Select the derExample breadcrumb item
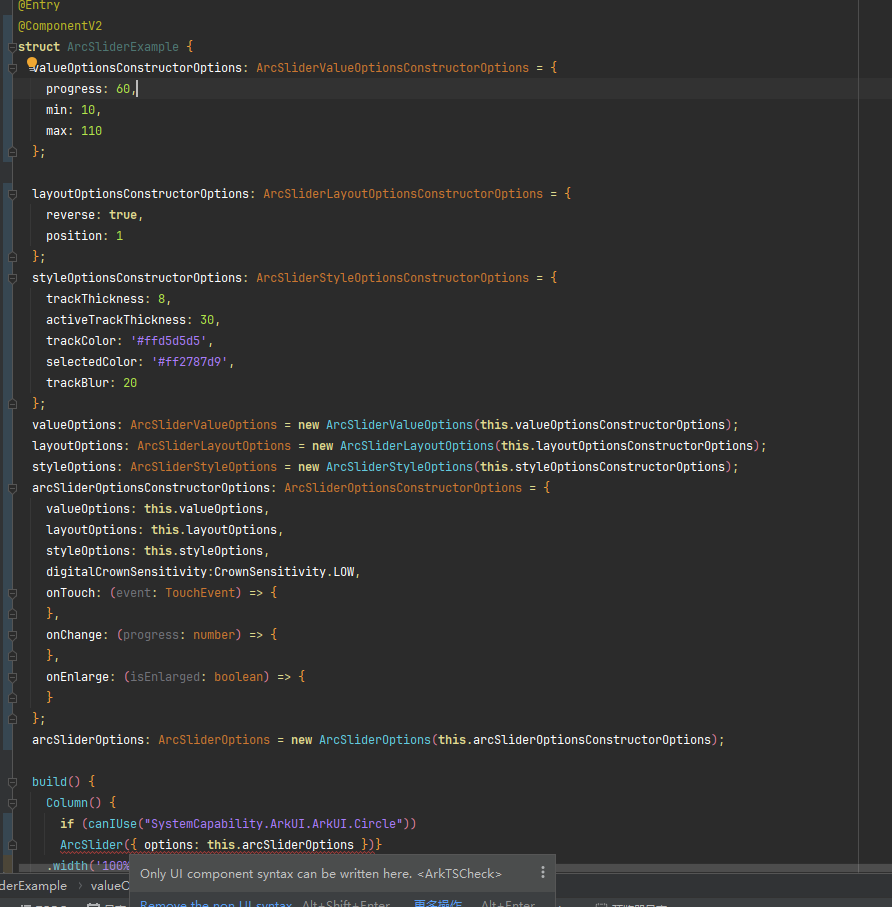This screenshot has width=892, height=907. point(34,886)
